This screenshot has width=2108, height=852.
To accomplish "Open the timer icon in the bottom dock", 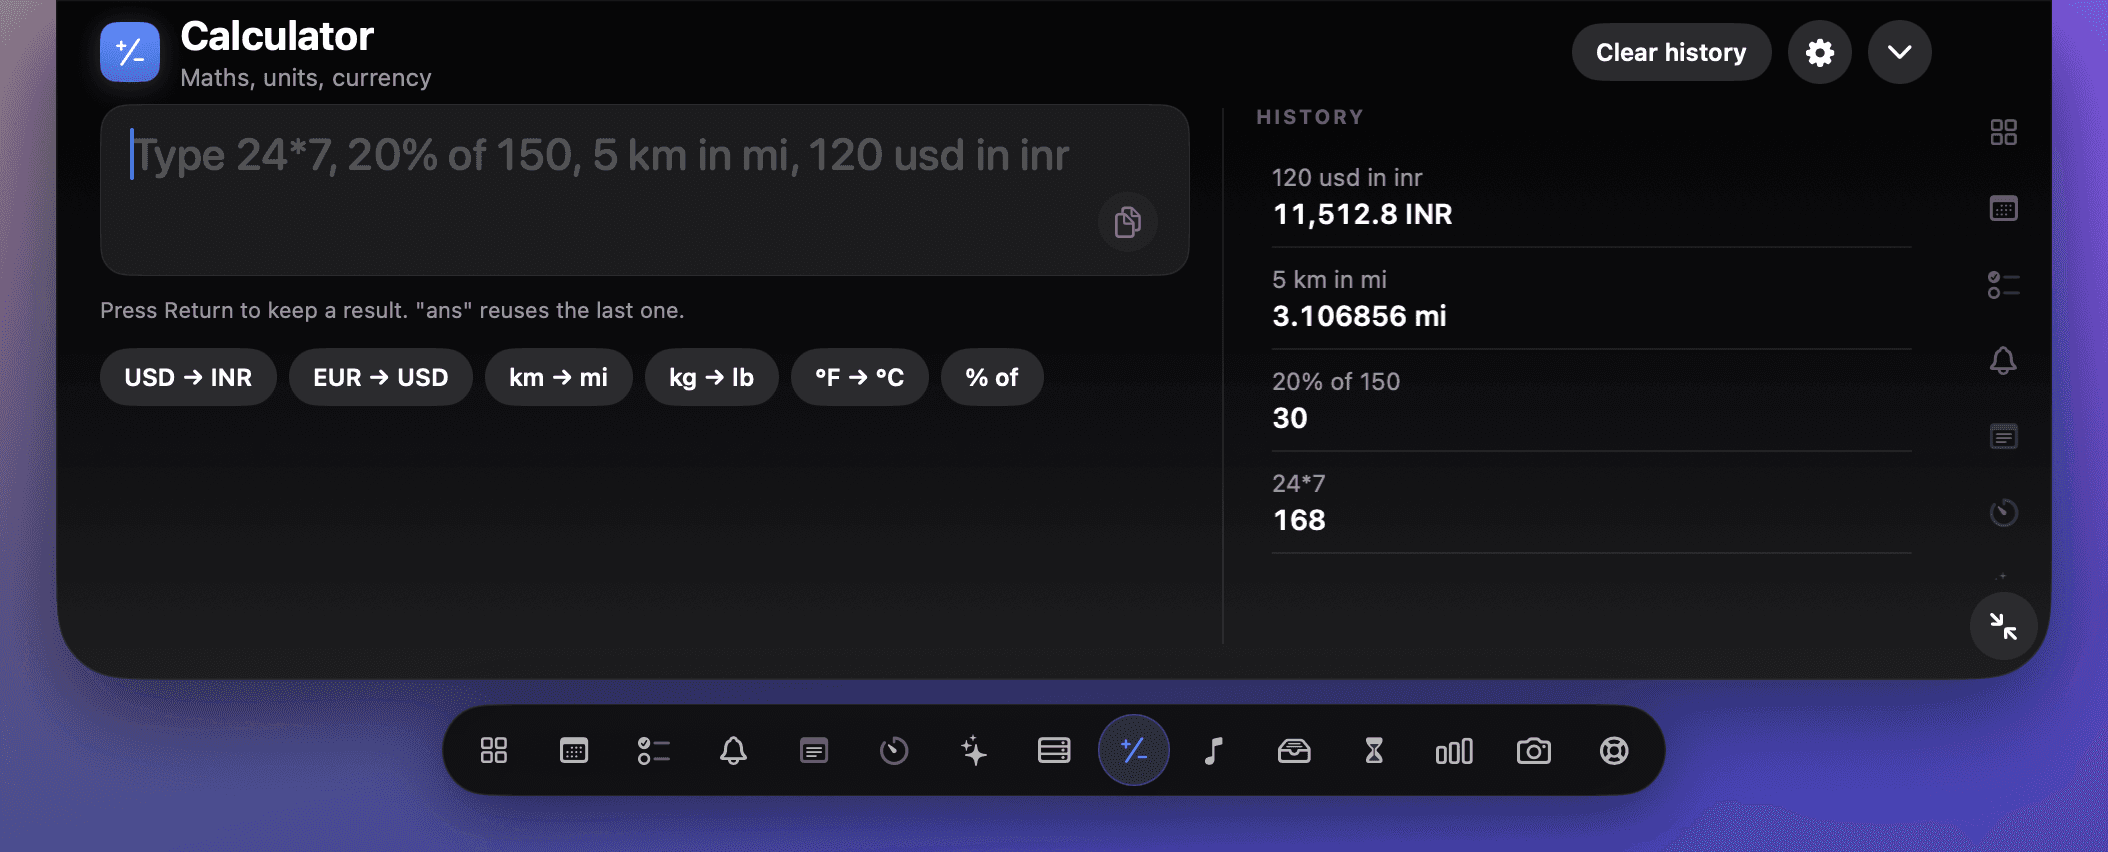I will (x=894, y=751).
